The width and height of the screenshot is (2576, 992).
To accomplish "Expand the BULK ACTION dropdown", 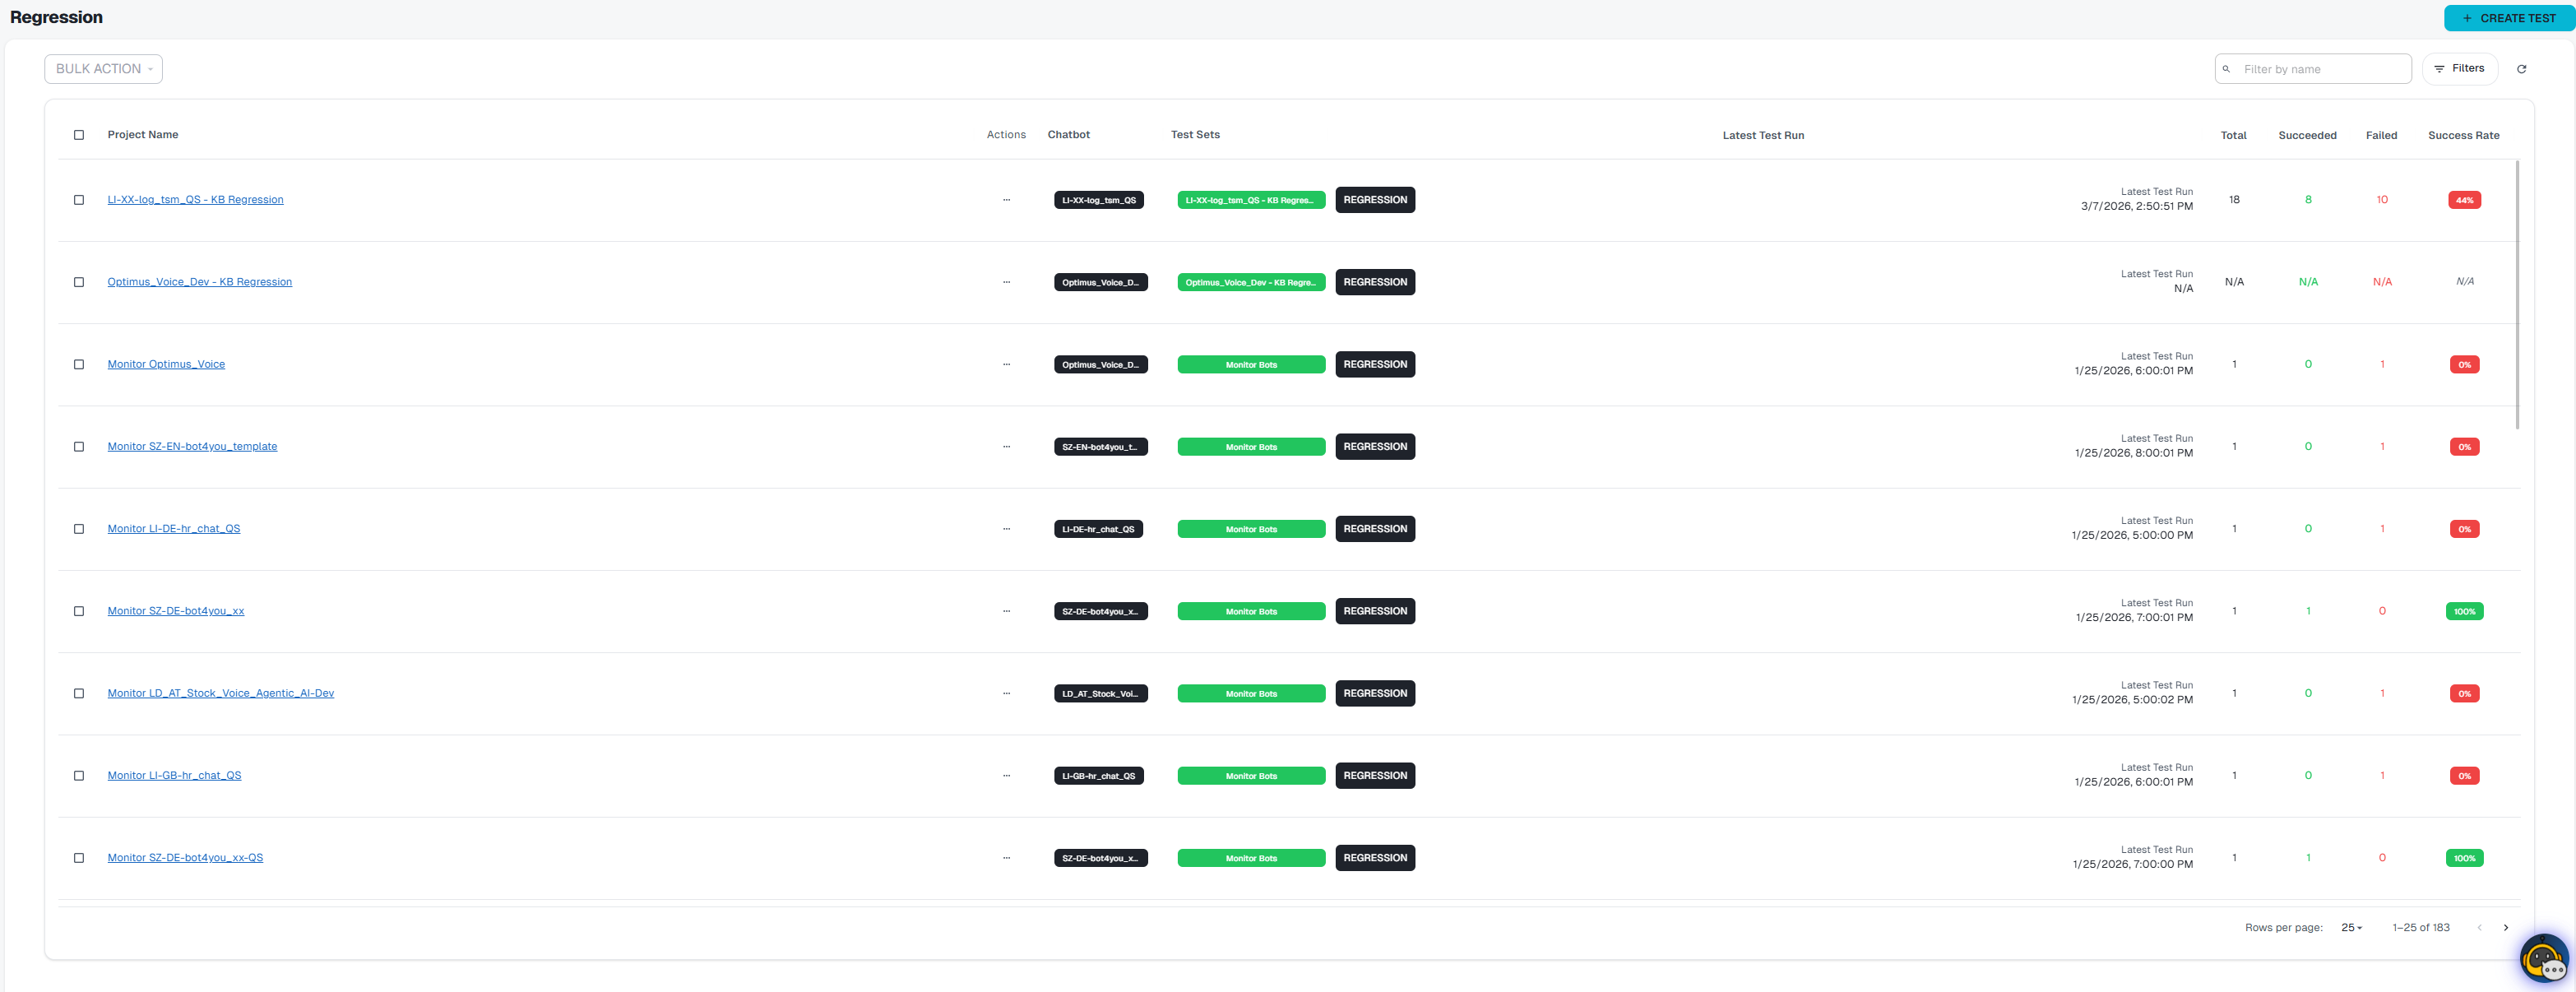I will pos(103,69).
